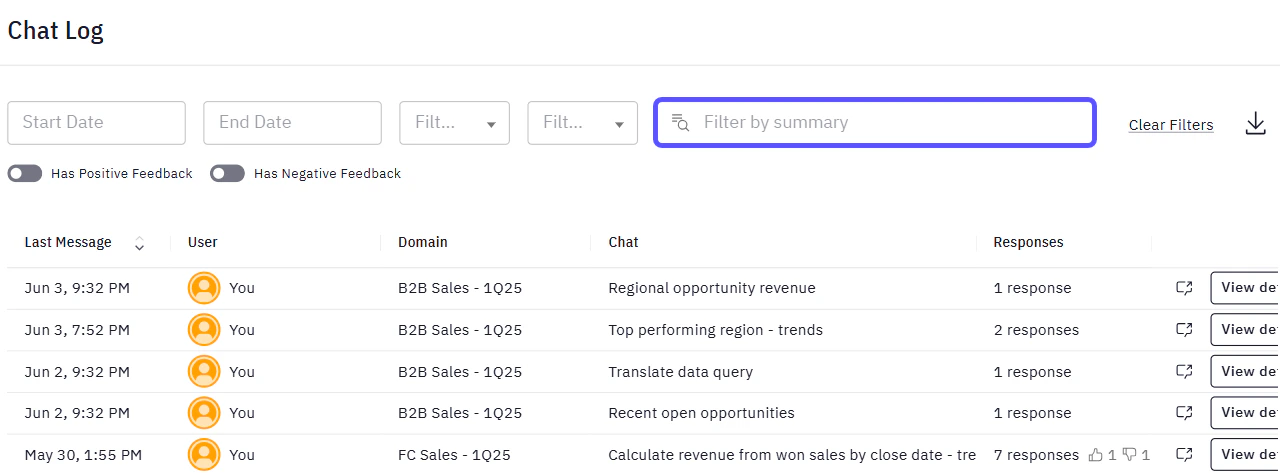Open the second Filter dropdown

[583, 123]
